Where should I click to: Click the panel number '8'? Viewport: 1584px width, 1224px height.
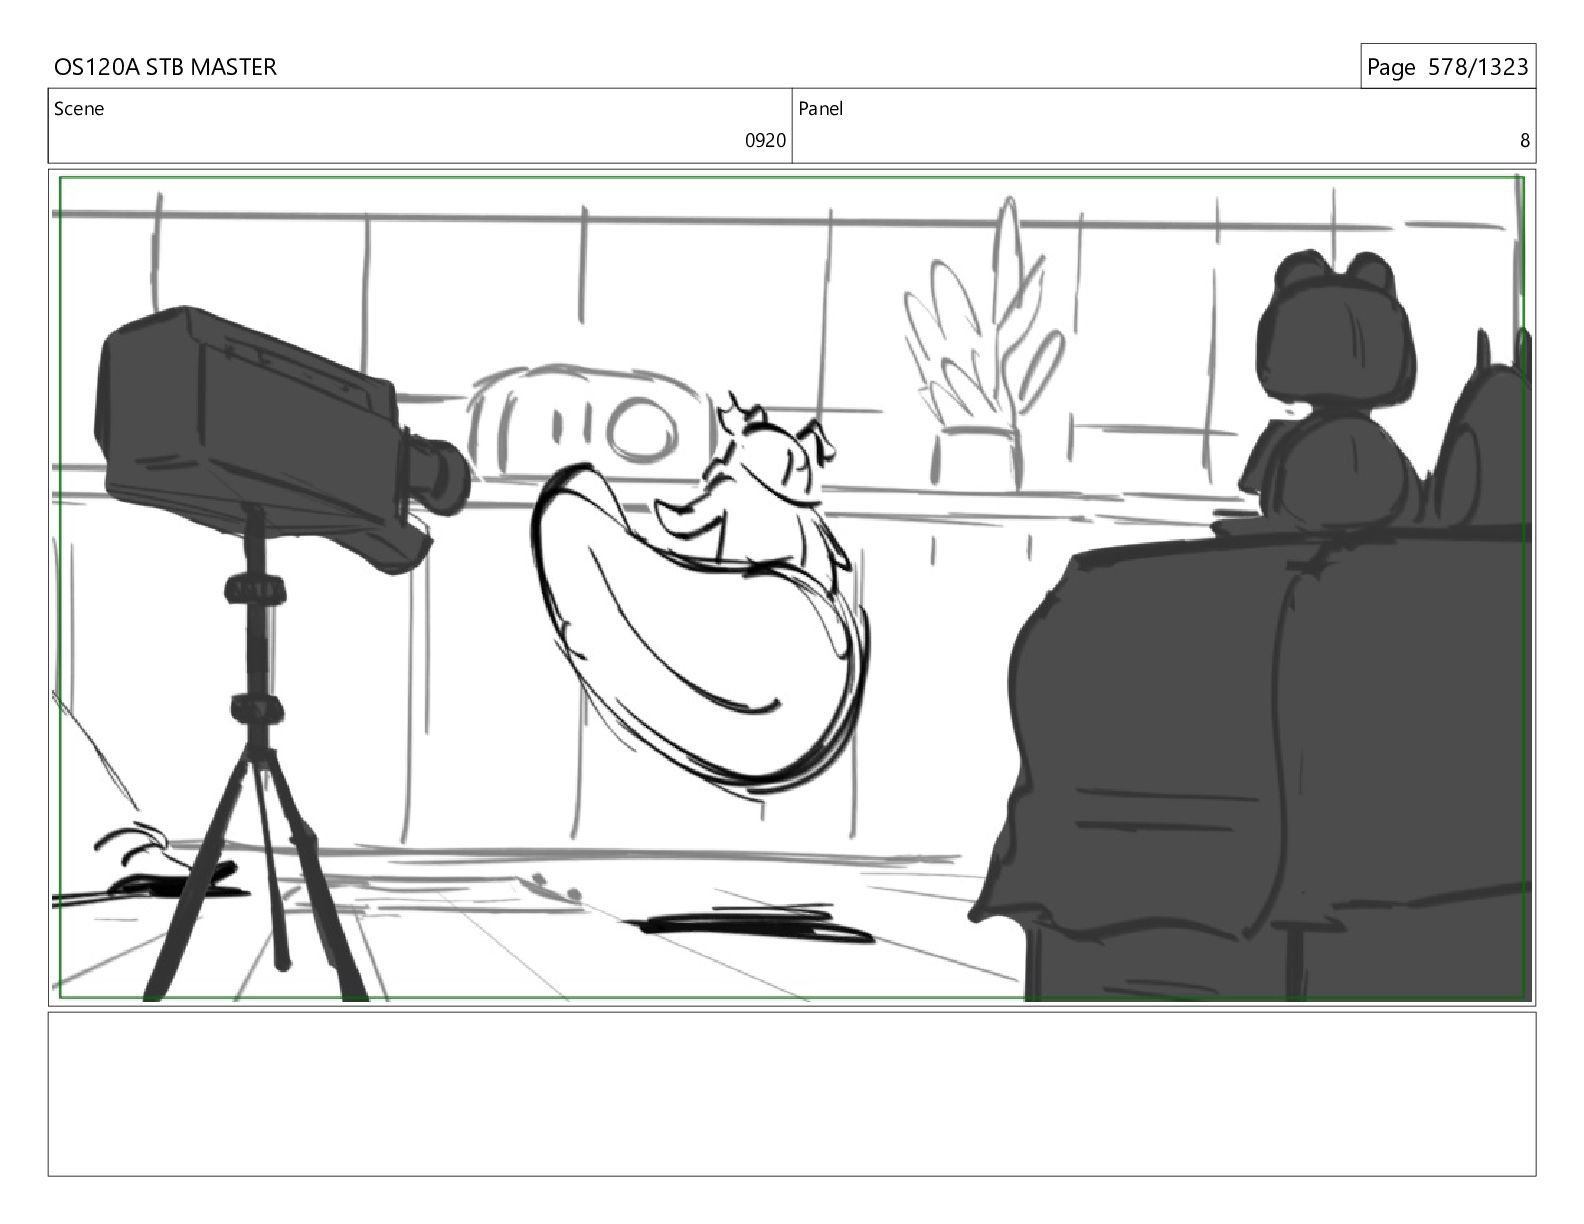(x=1525, y=141)
